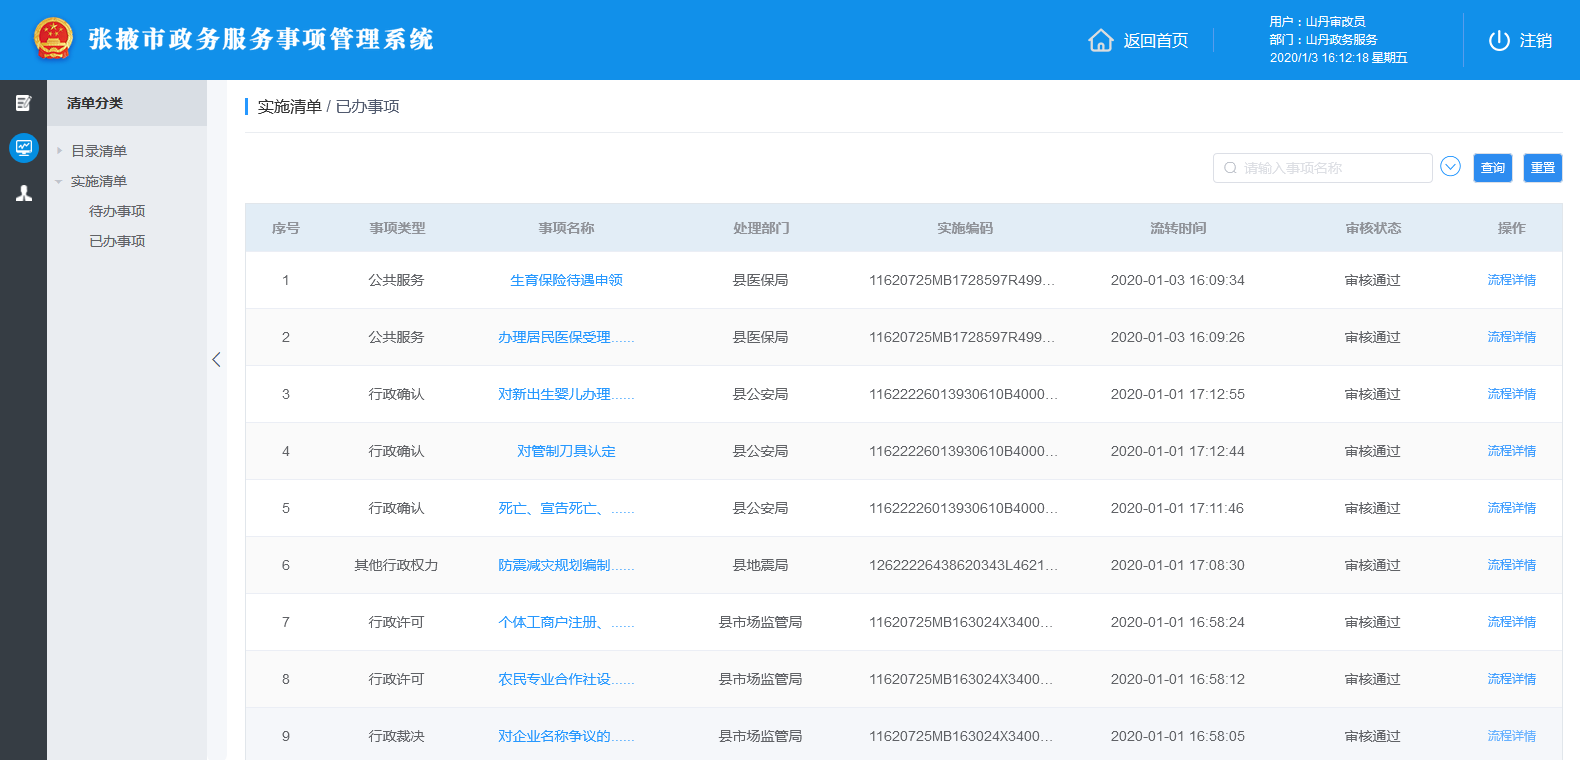Open 农民专业合作社设 item link
This screenshot has width=1580, height=760.
point(566,679)
